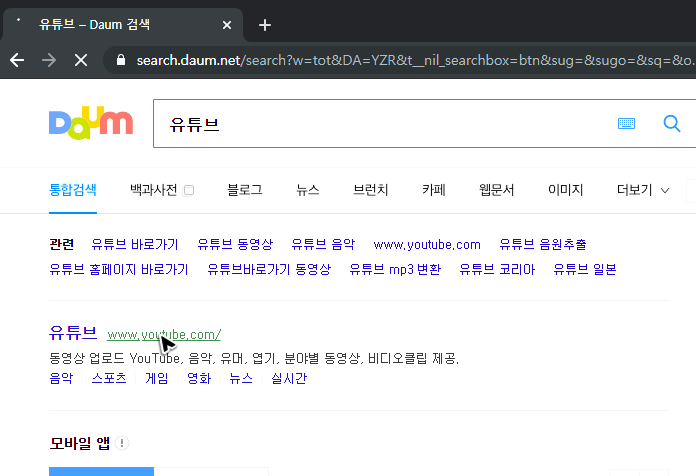Click related search 유튜브 mp3 변환
Image resolution: width=696 pixels, height=476 pixels.
coord(395,270)
